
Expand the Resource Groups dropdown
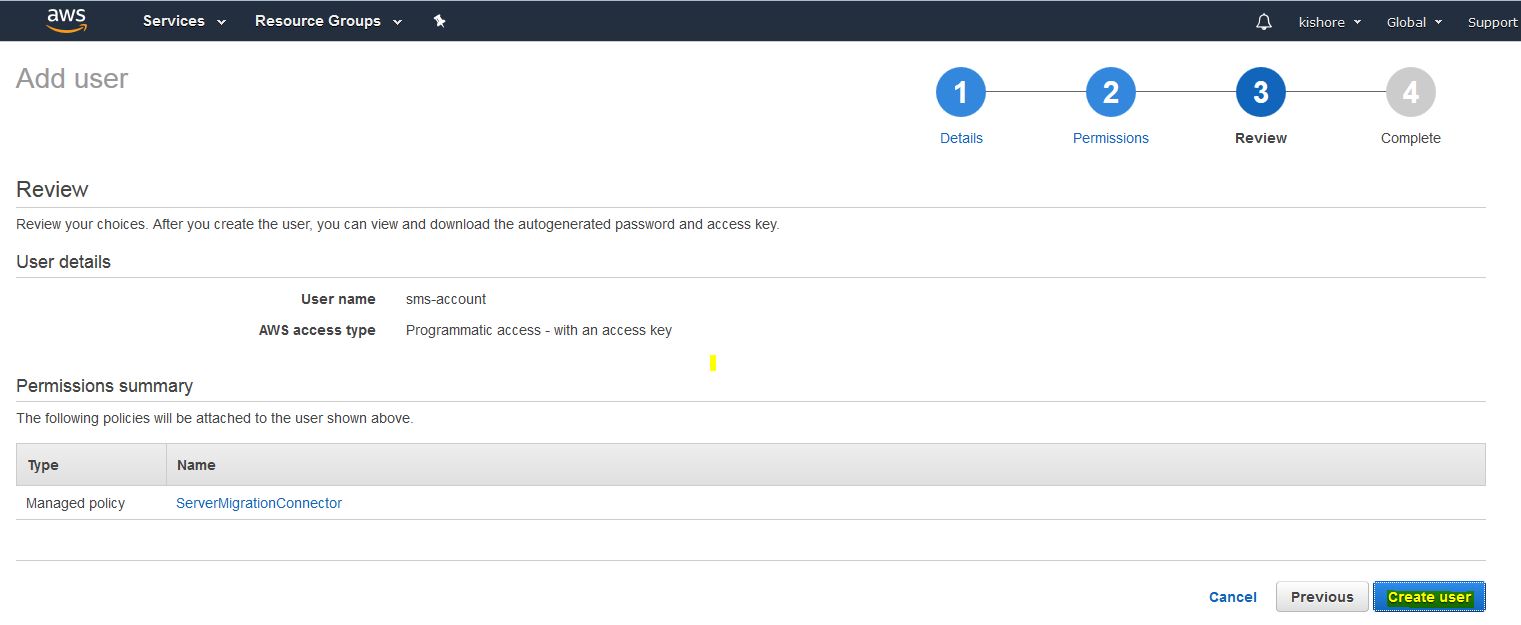point(328,21)
